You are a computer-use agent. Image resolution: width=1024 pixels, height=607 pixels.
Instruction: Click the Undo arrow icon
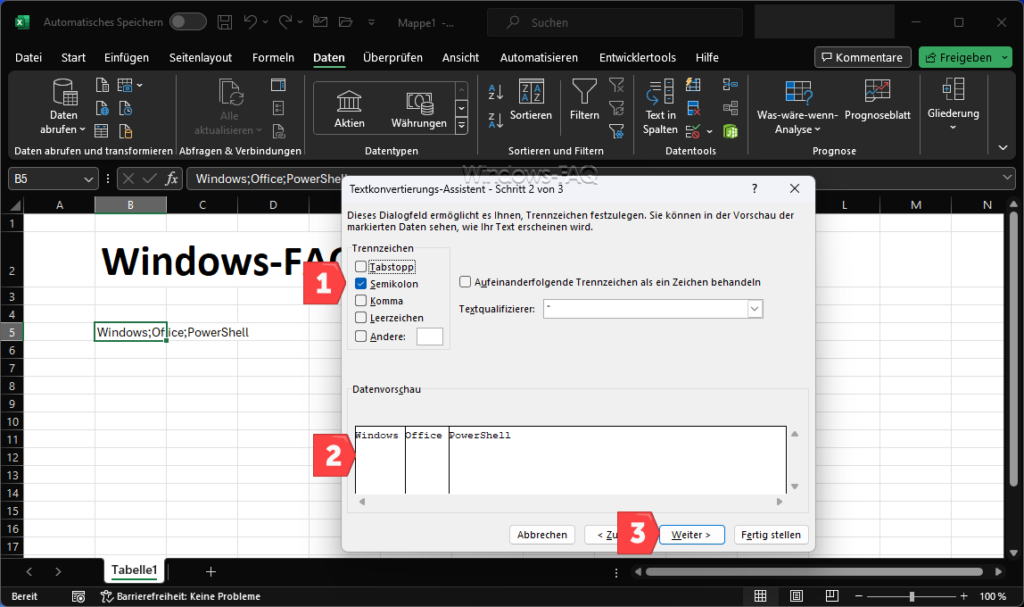250,22
